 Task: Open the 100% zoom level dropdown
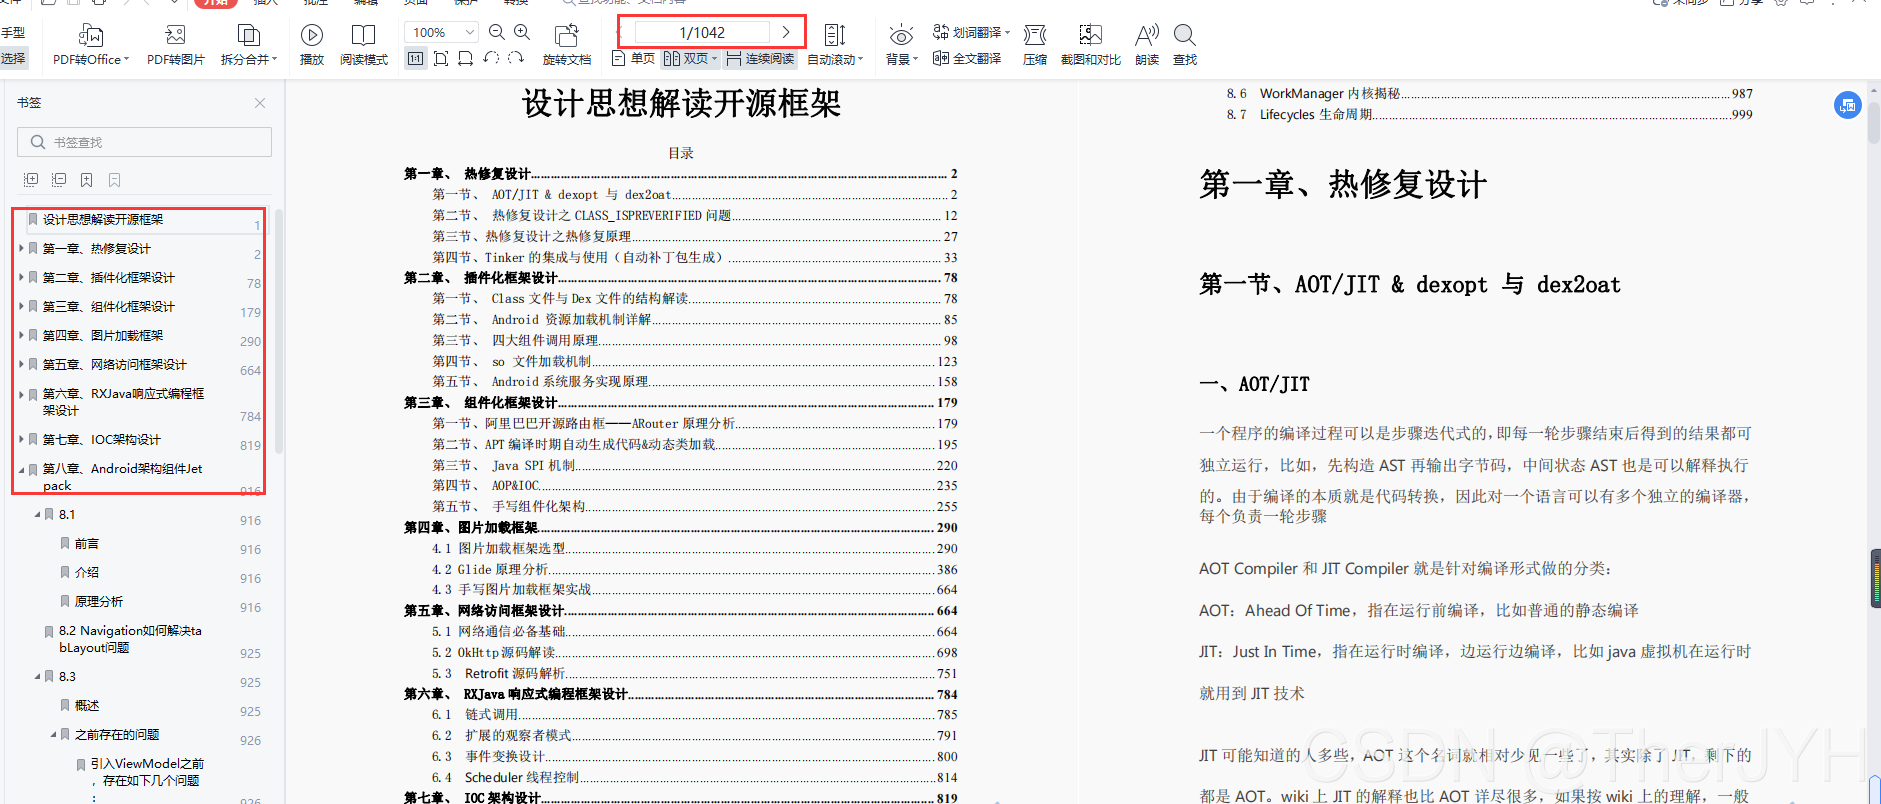click(469, 32)
